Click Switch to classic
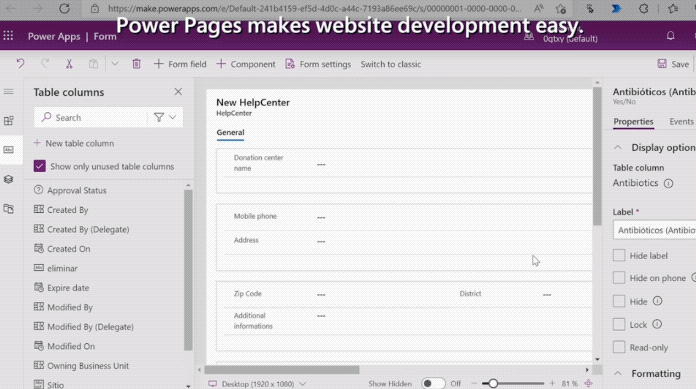Viewport: 696px width, 389px height. [391, 64]
